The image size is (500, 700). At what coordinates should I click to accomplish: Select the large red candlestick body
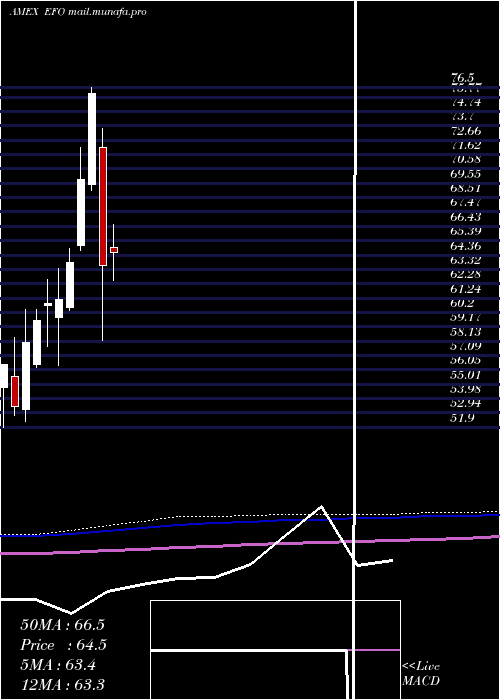103,206
